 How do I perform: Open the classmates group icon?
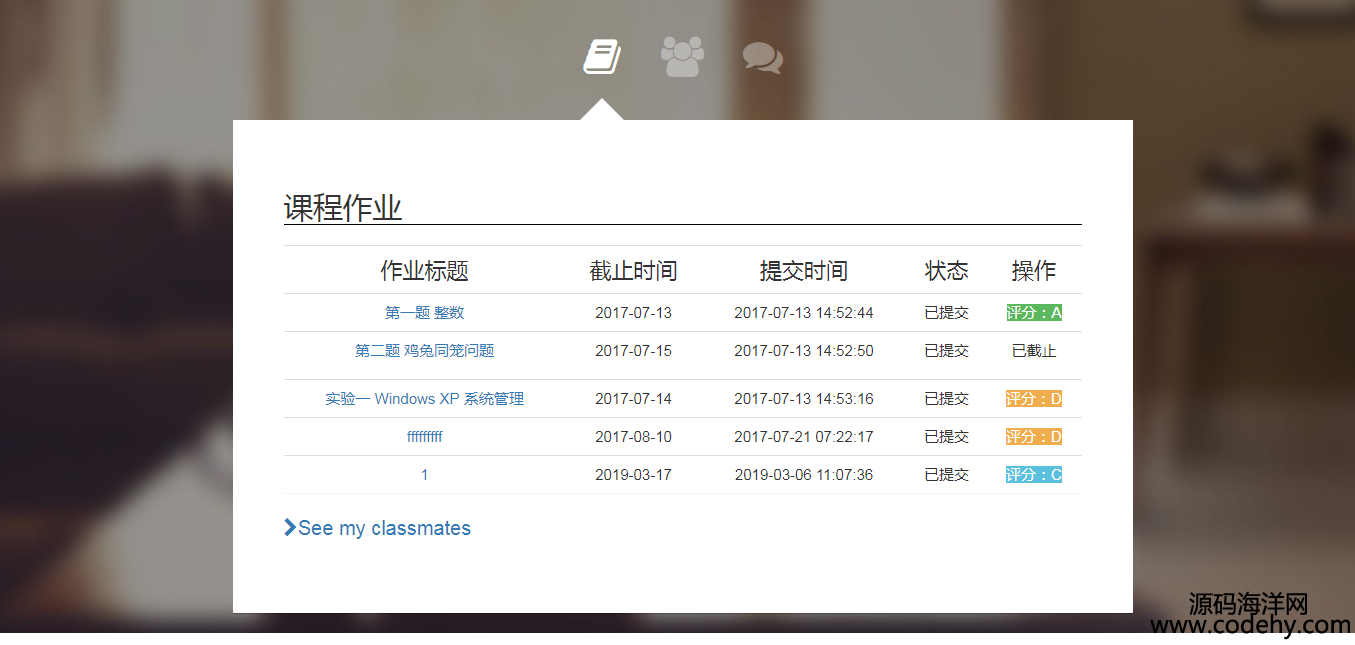[682, 57]
